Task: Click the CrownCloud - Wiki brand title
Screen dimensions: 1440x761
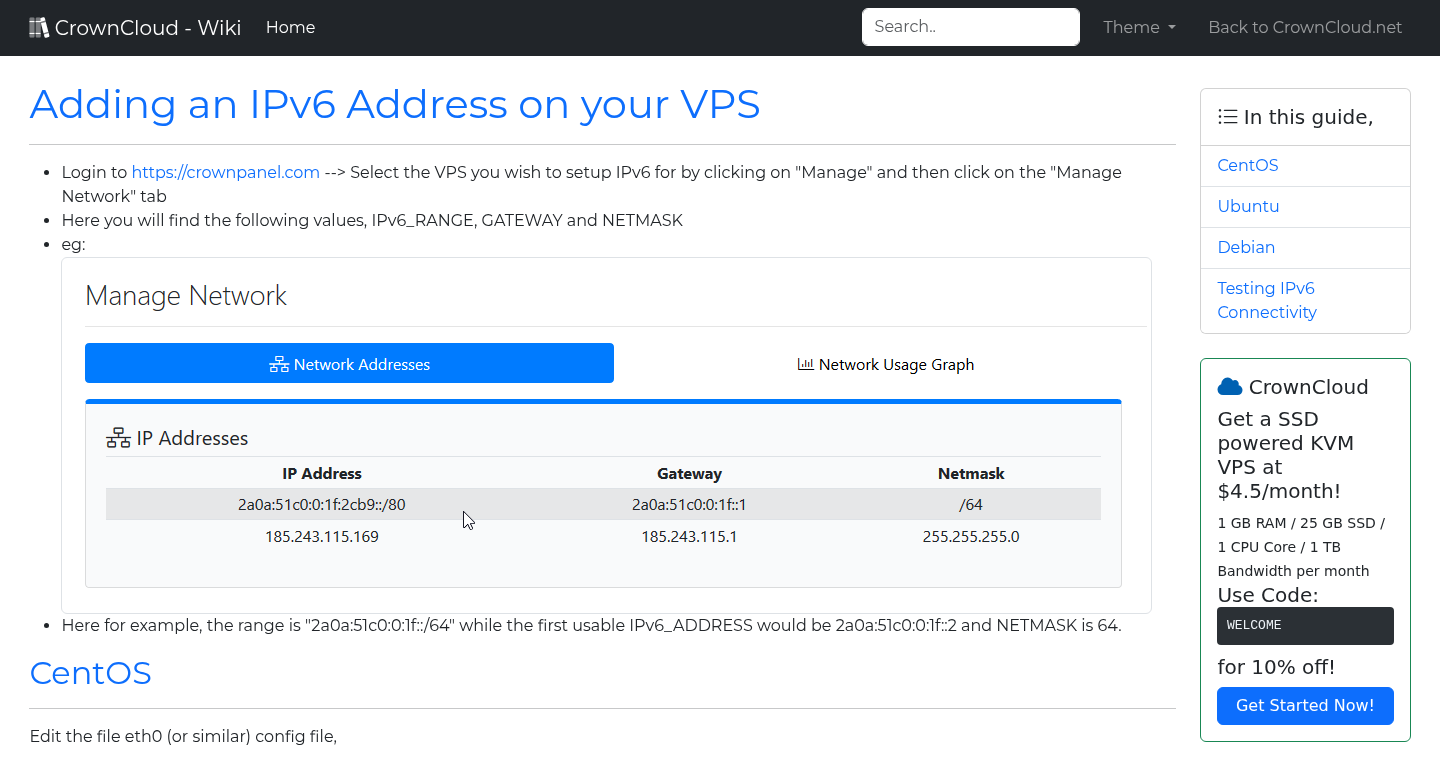Action: click(148, 27)
